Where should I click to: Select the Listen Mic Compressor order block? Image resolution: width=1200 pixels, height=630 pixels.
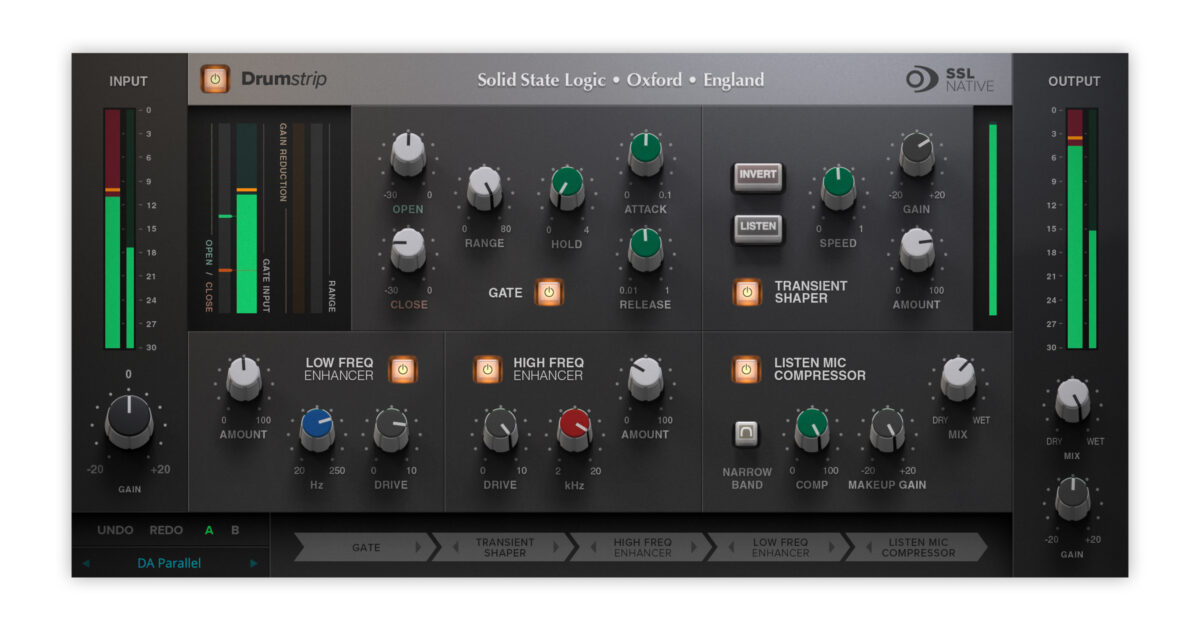point(917,547)
